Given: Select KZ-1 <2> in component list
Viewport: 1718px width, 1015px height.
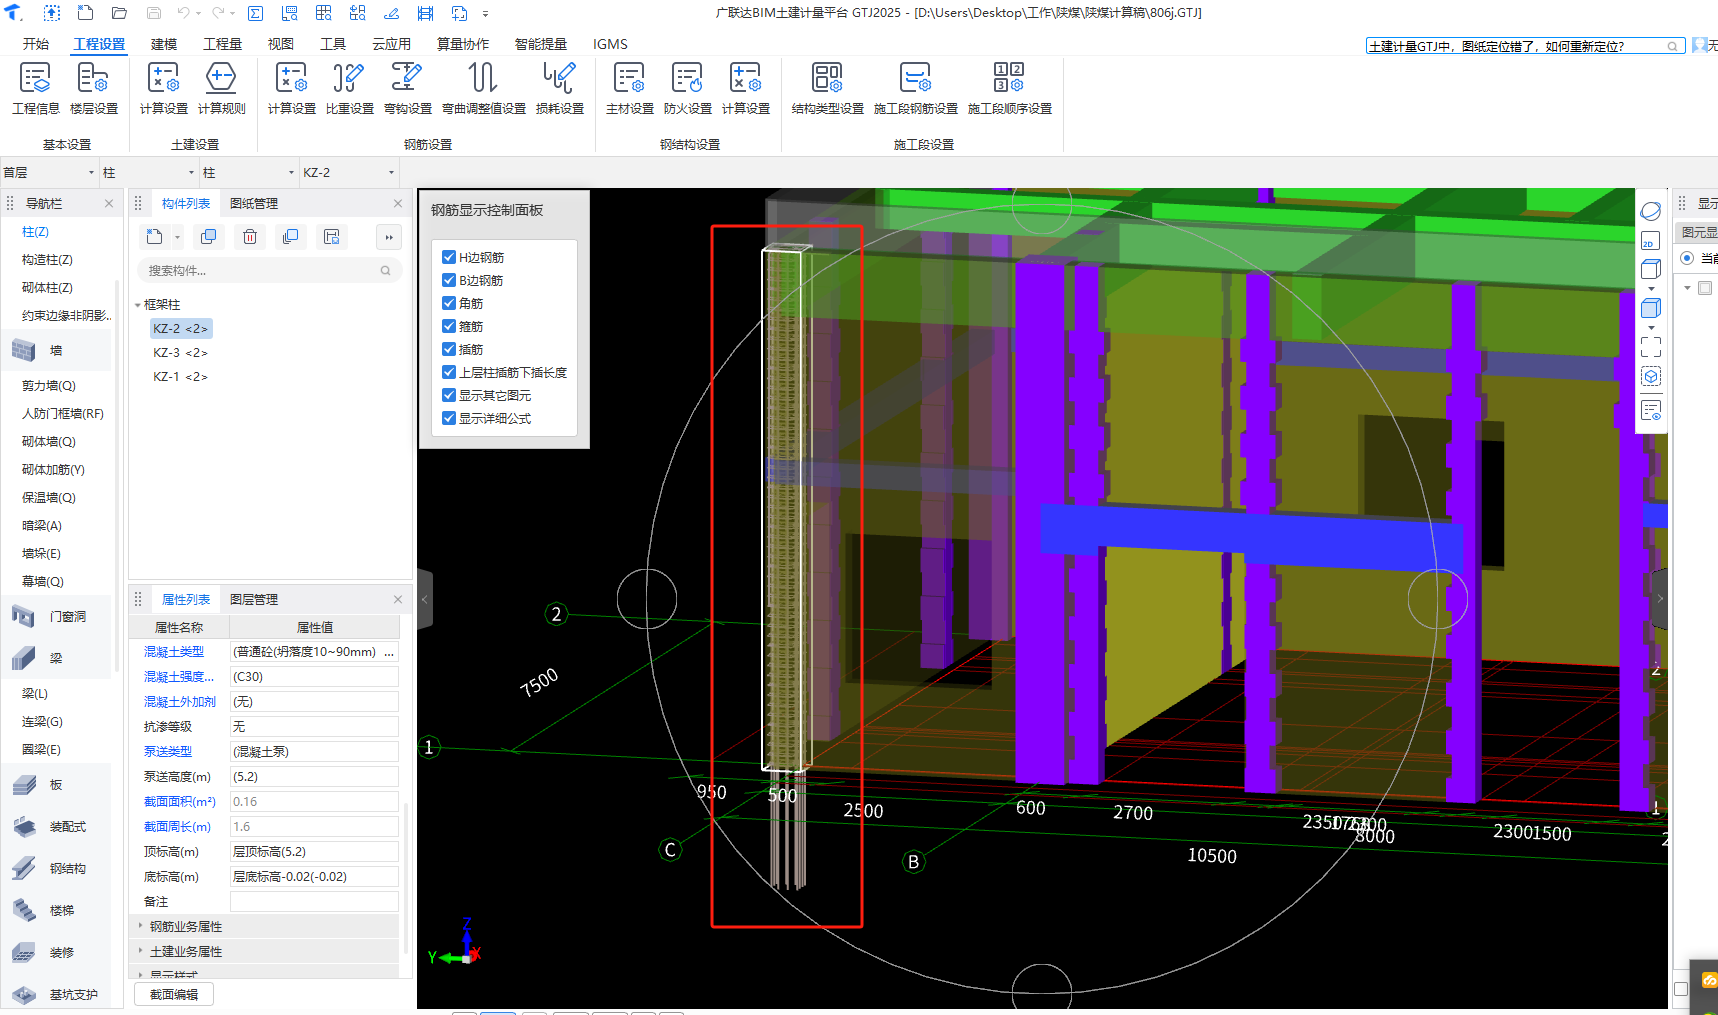Looking at the screenshot, I should pos(180,377).
